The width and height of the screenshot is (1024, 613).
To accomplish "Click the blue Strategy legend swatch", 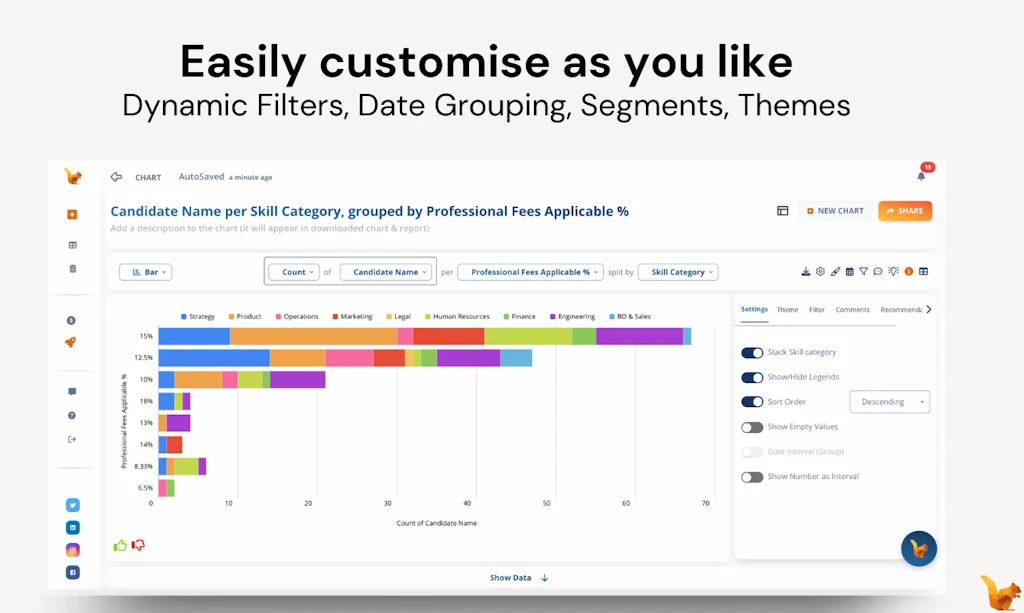I will (182, 316).
